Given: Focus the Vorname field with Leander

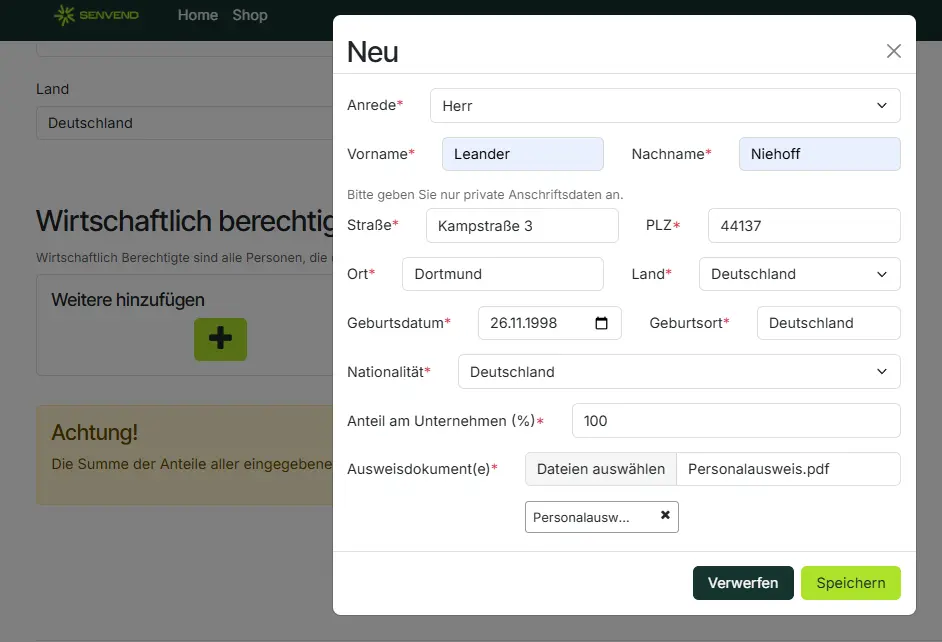Looking at the screenshot, I should (523, 154).
